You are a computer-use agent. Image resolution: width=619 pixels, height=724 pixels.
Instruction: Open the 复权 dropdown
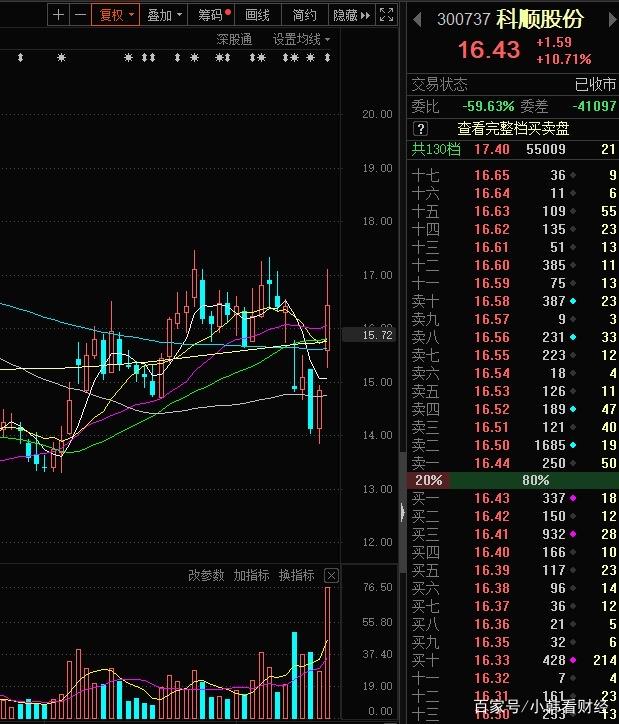[x=115, y=15]
